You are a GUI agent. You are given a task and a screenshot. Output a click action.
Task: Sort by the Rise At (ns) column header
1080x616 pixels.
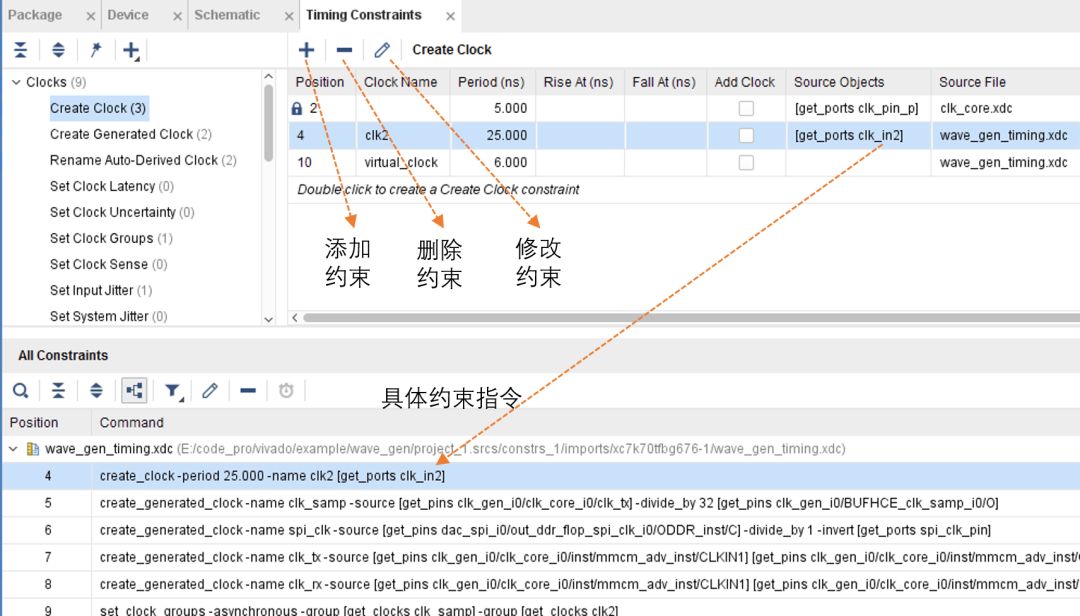(x=579, y=82)
